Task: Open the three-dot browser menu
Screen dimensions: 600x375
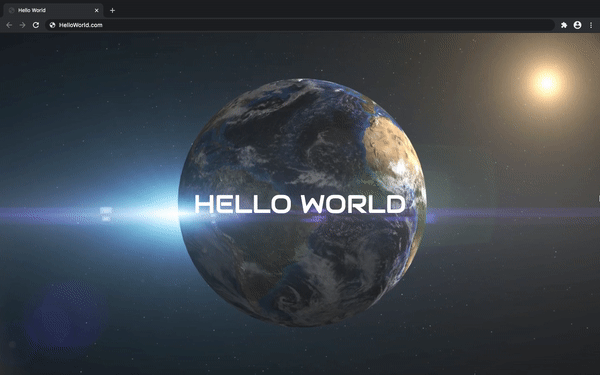Action: pyautogui.click(x=591, y=25)
